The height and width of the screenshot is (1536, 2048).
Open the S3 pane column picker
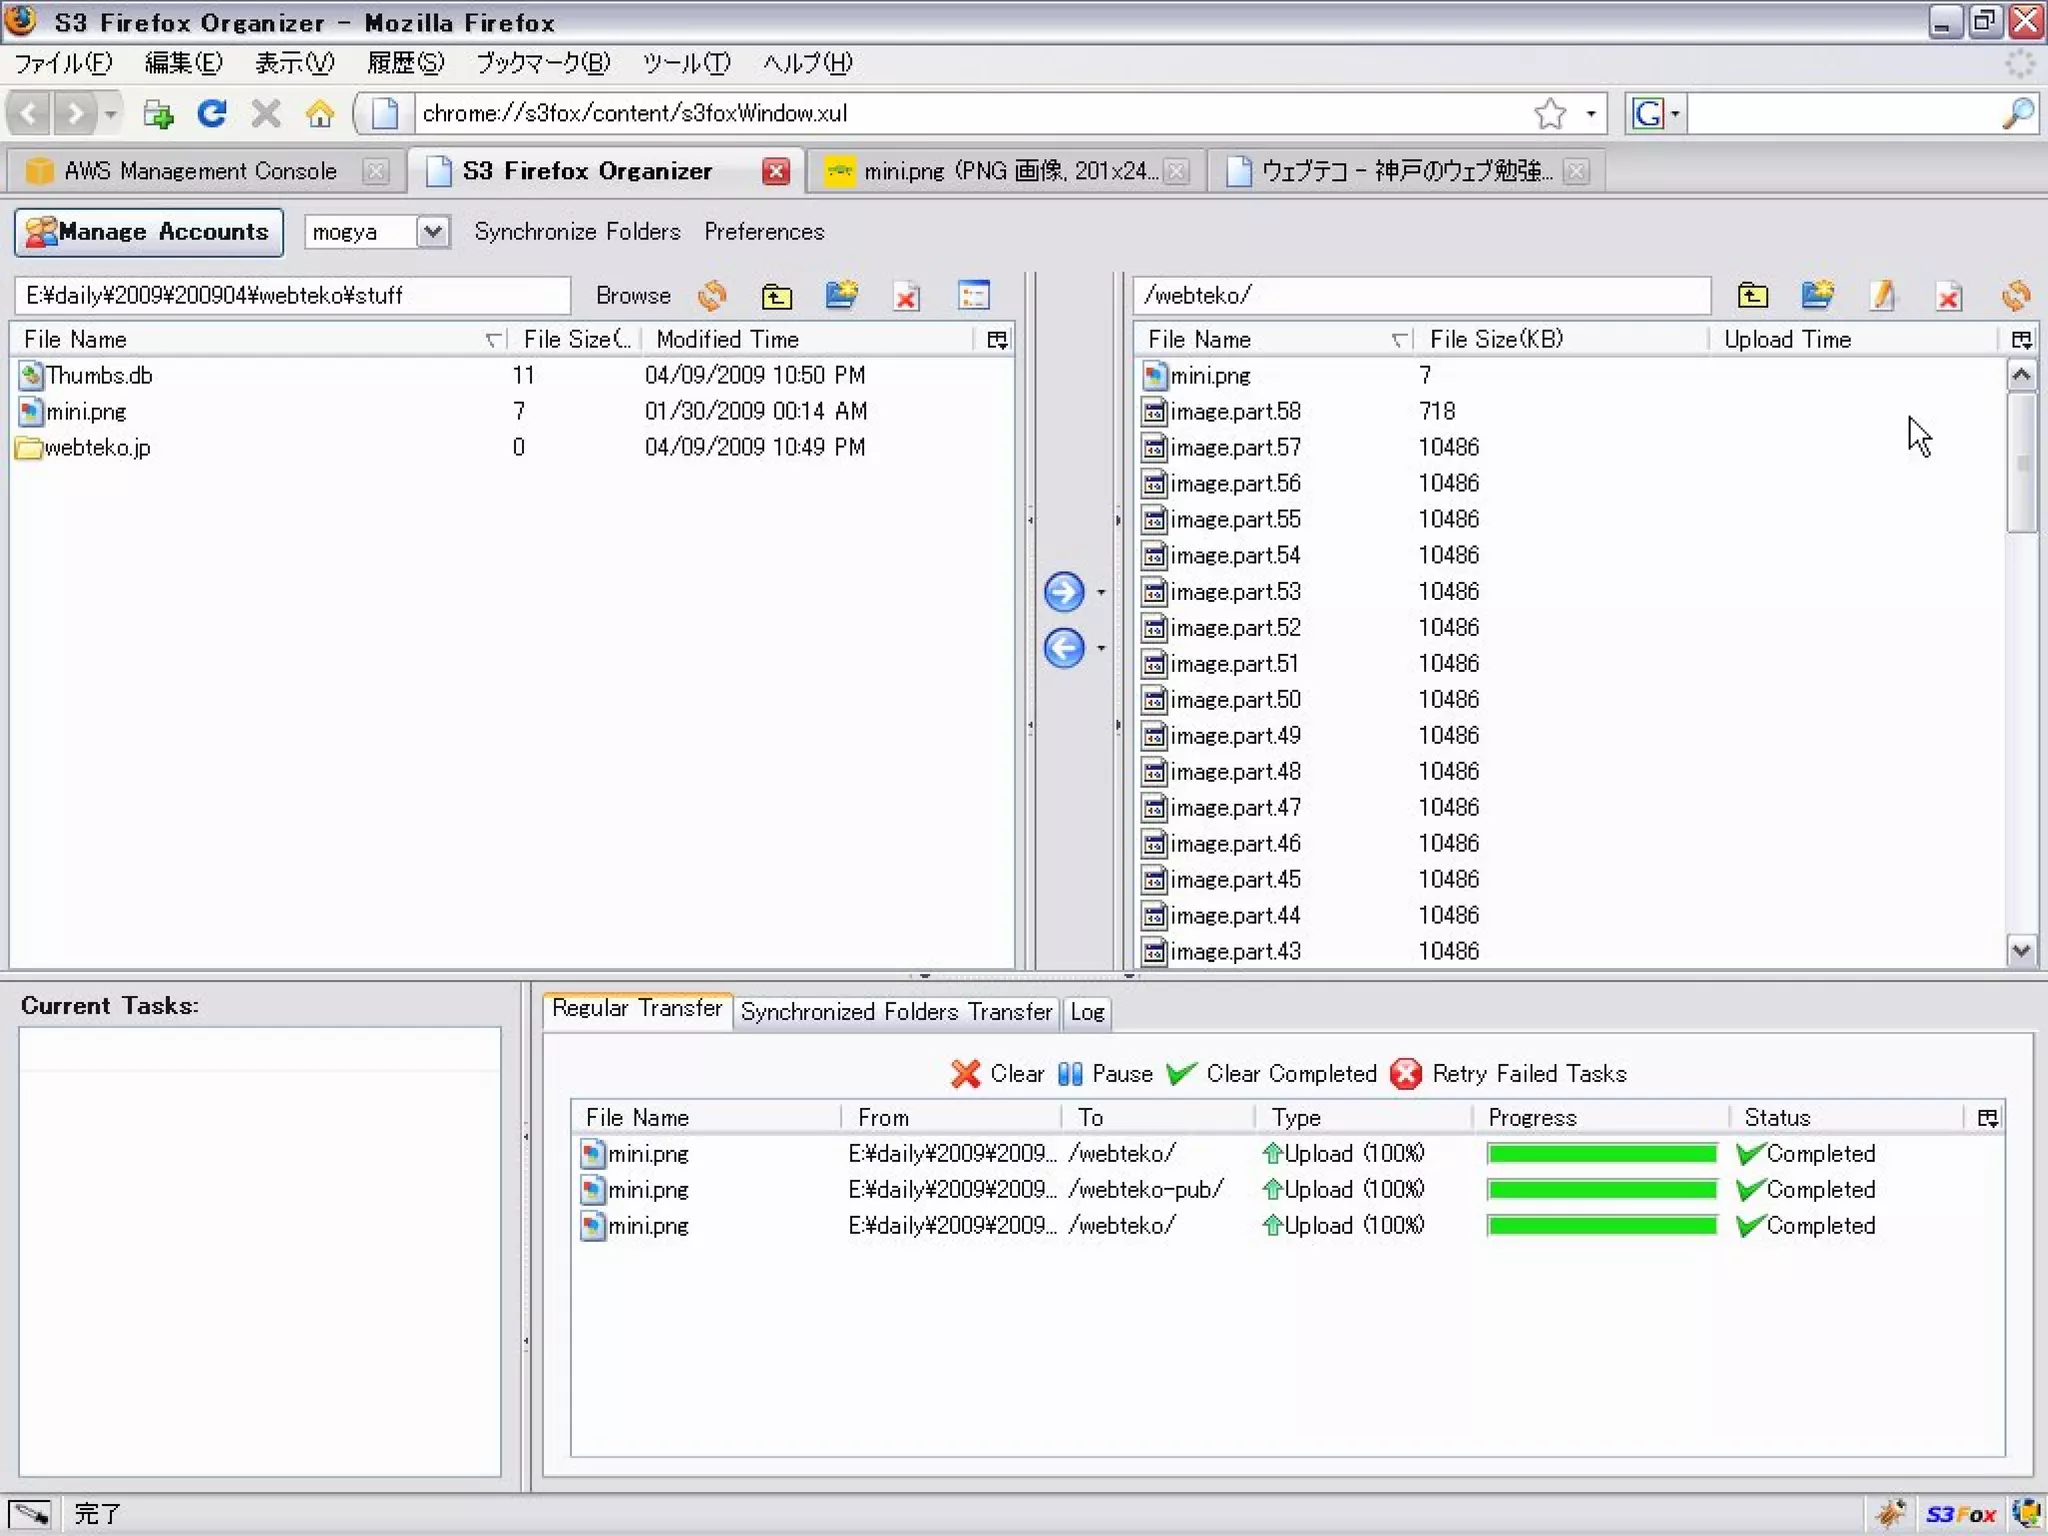2021,340
